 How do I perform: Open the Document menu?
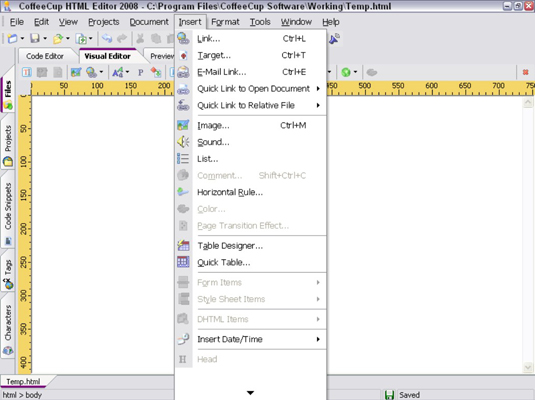(x=149, y=22)
